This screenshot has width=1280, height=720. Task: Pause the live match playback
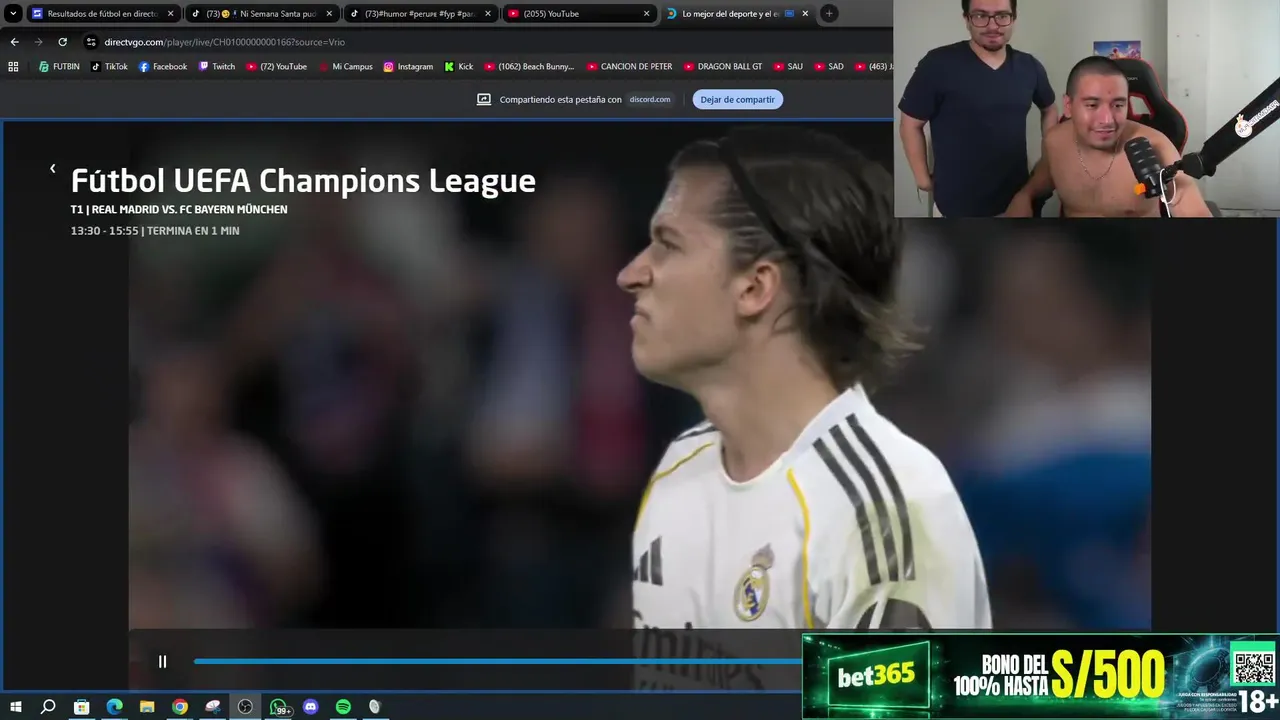point(162,661)
